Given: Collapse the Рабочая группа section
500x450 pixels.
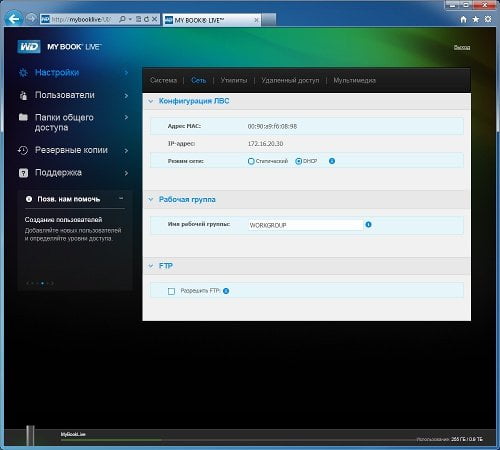Looking at the screenshot, I should tap(151, 199).
